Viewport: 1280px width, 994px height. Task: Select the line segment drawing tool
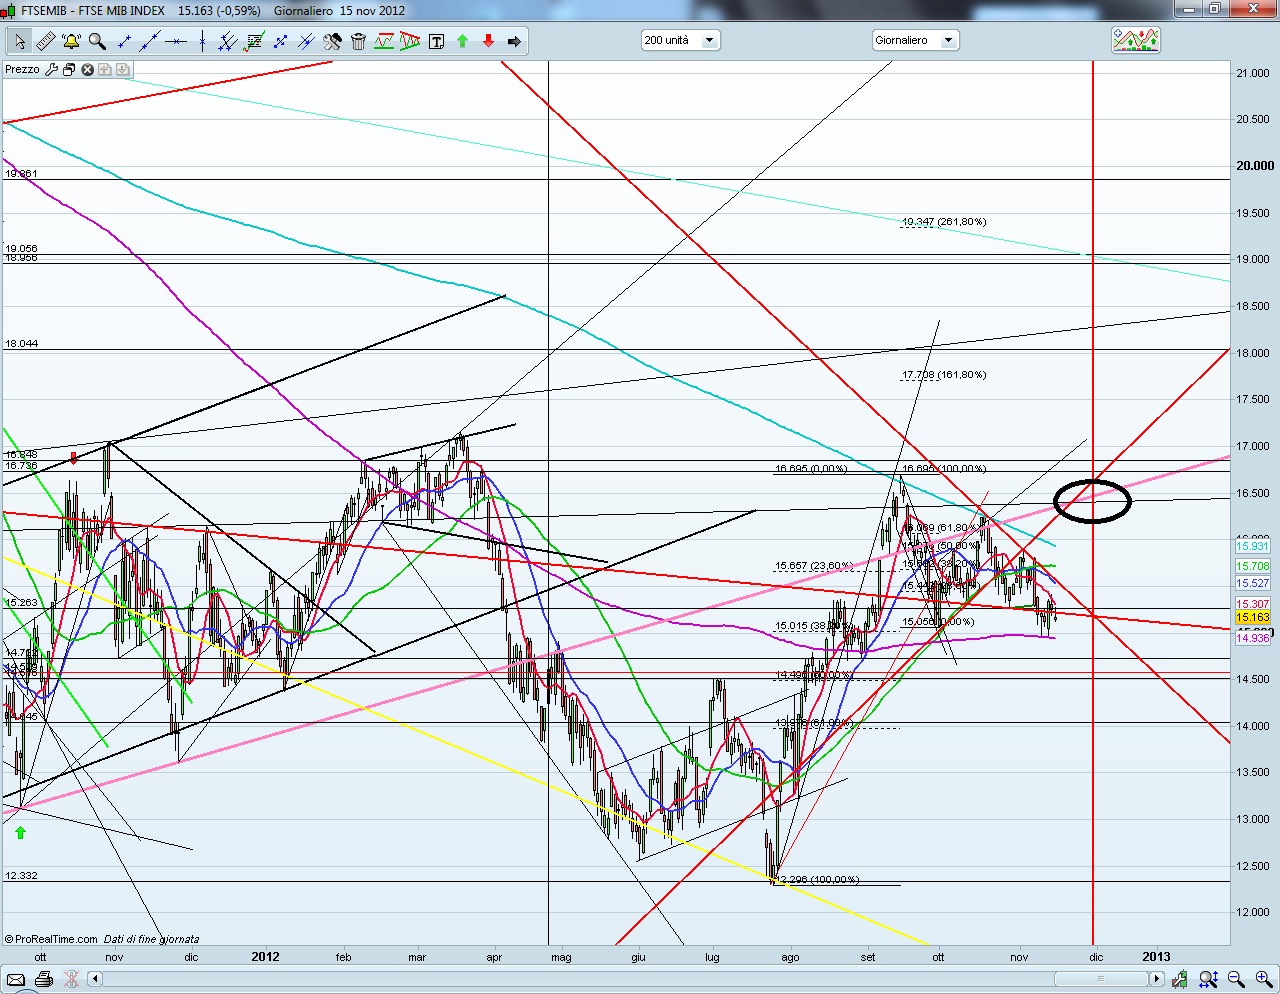click(124, 41)
